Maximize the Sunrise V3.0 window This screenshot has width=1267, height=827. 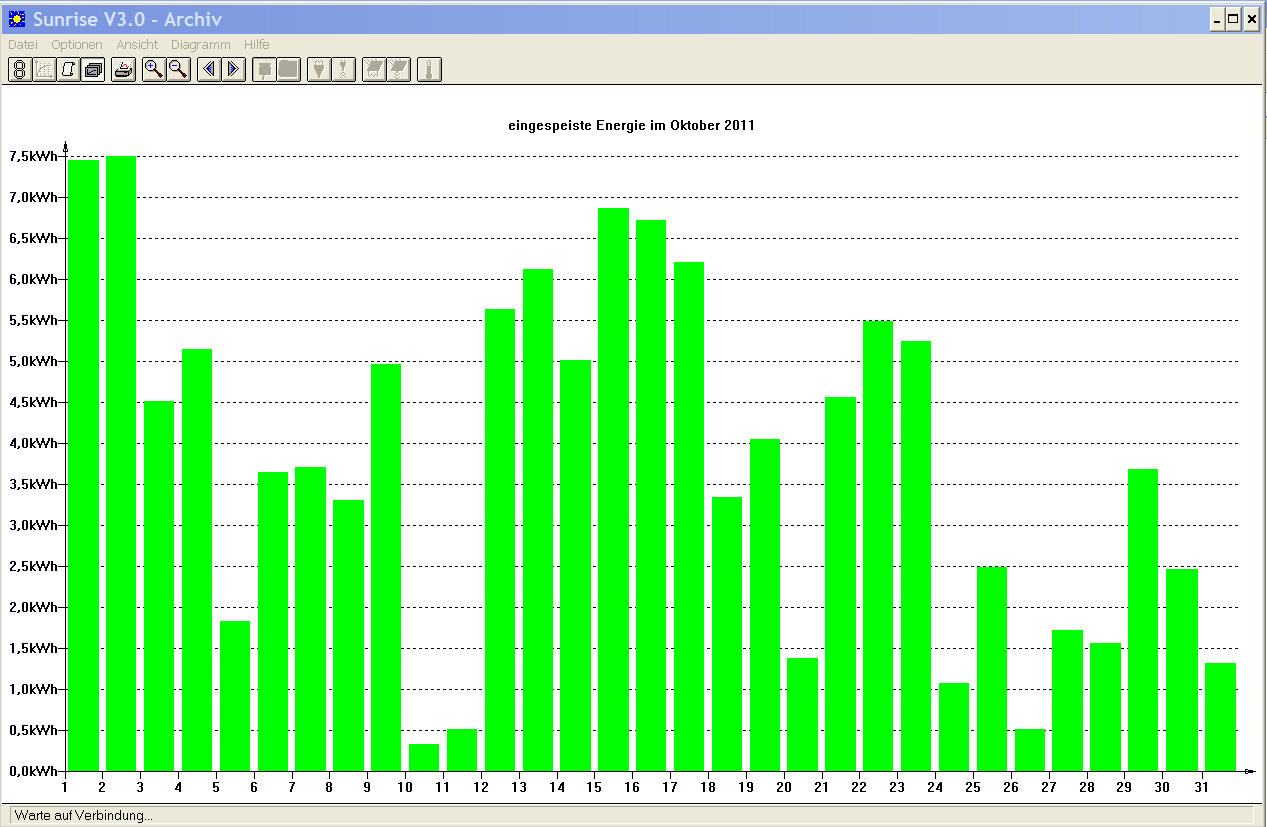pos(1233,18)
